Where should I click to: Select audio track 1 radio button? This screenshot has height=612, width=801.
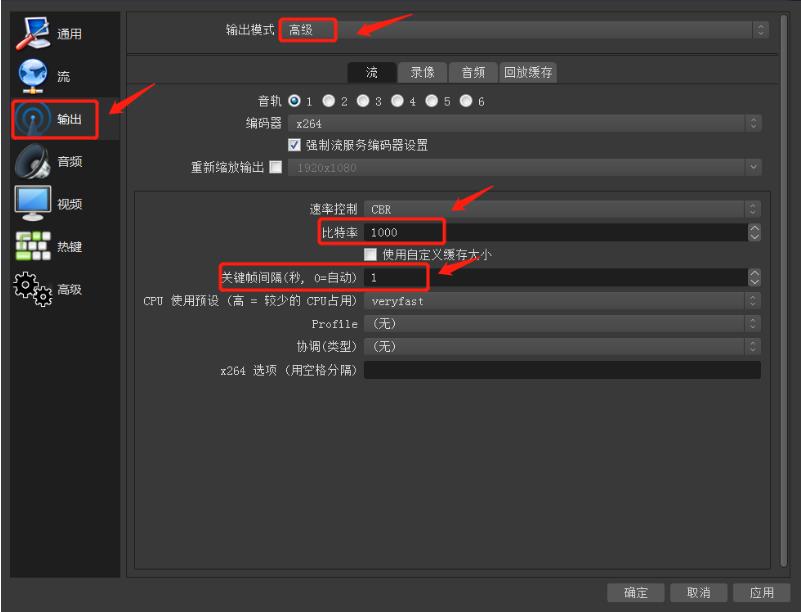[294, 101]
